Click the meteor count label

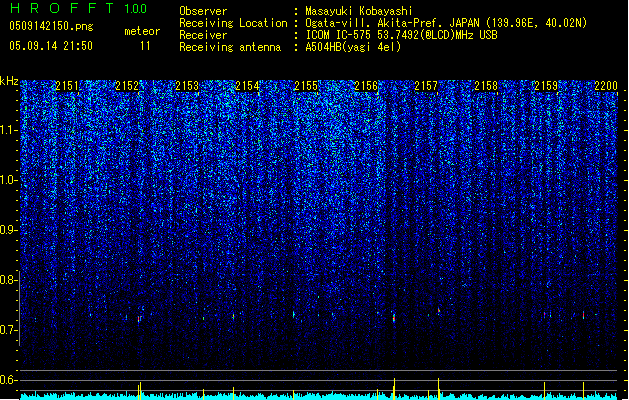142,31
